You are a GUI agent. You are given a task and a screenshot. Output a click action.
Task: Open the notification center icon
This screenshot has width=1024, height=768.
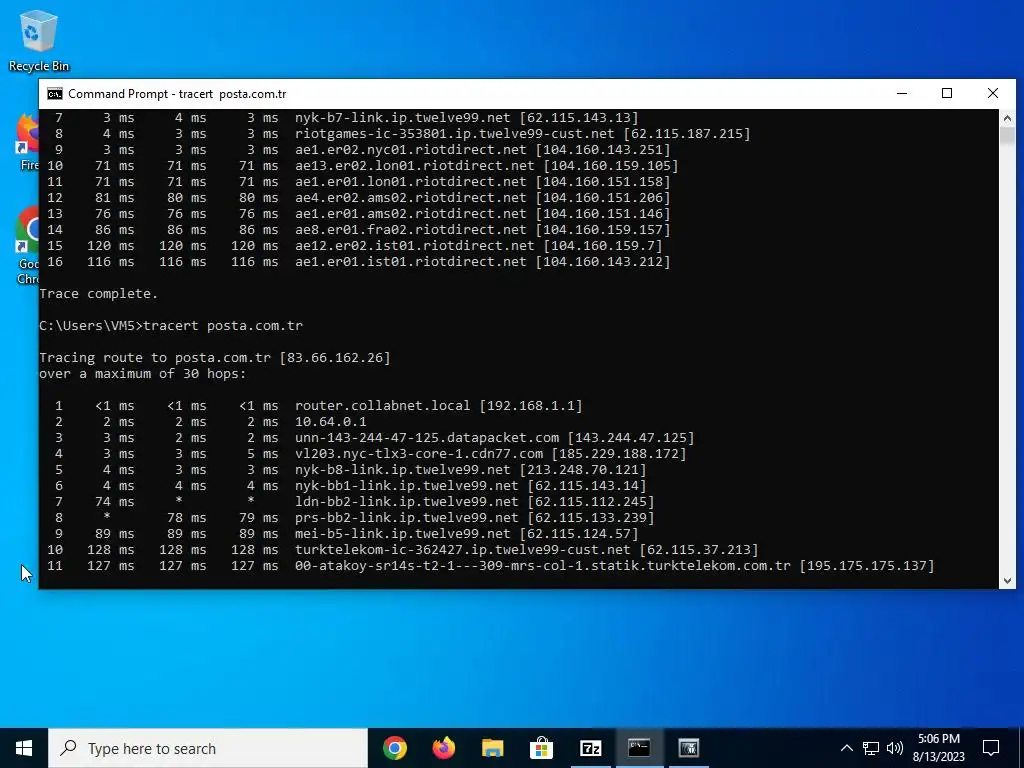click(991, 748)
